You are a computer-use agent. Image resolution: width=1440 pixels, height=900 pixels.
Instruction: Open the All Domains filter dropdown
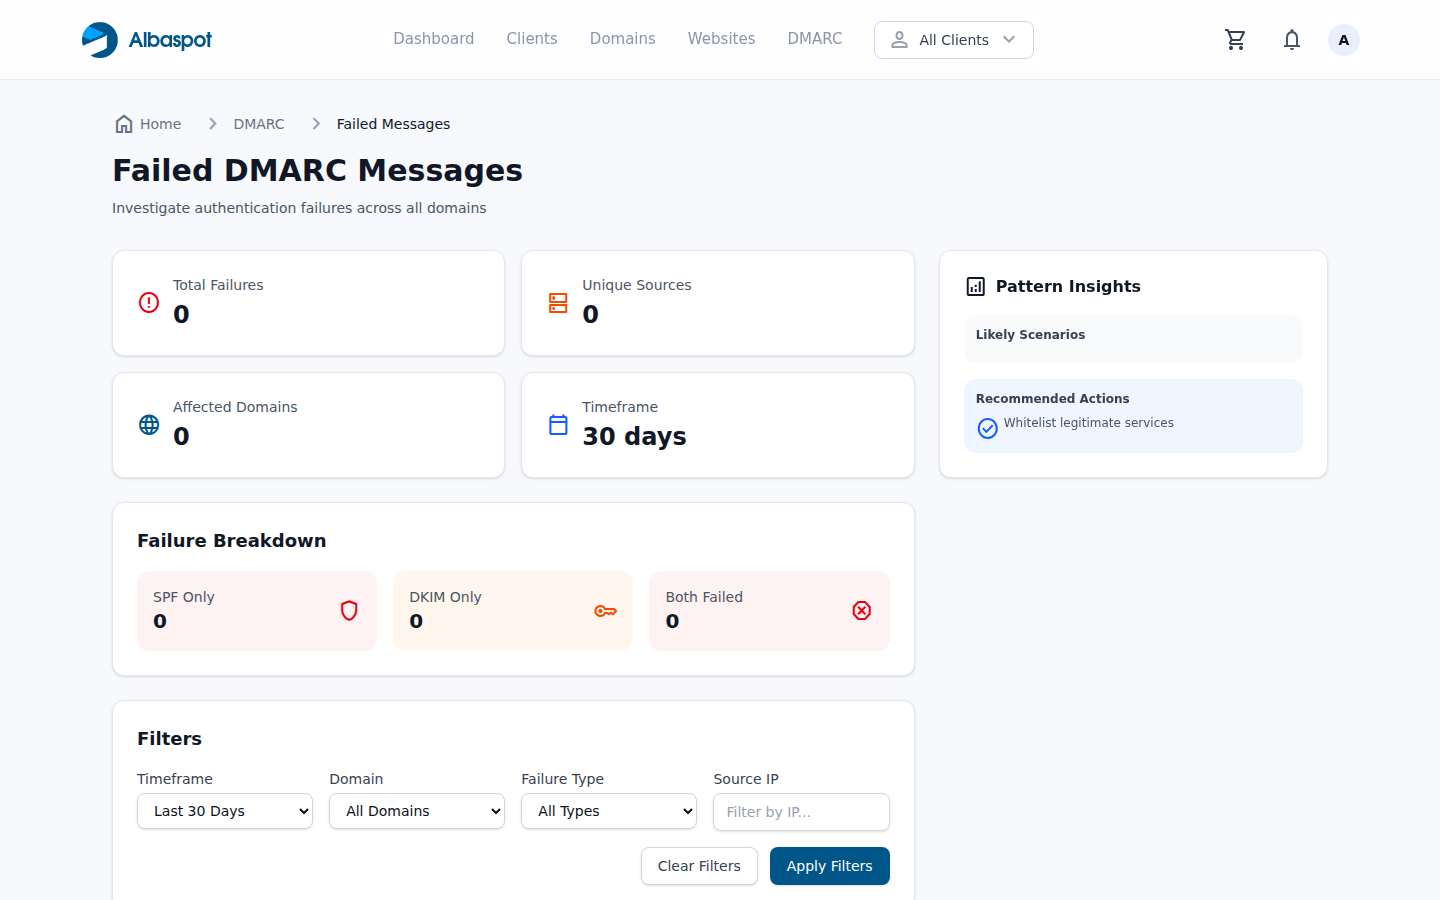416,811
